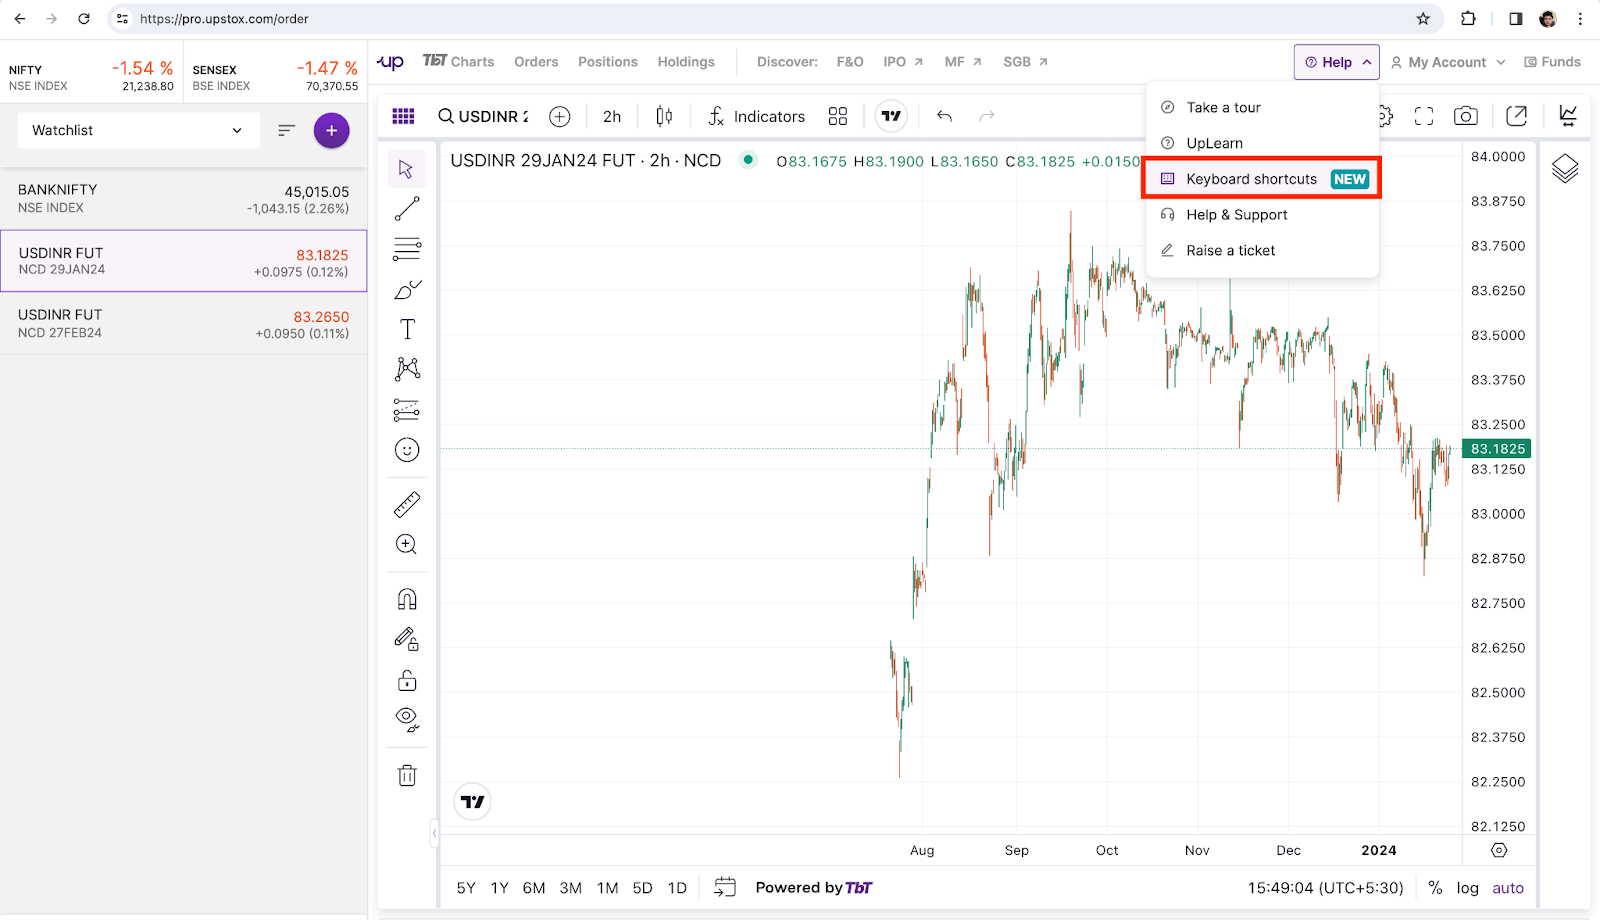
Task: Open the chart patterns tool
Action: point(407,369)
